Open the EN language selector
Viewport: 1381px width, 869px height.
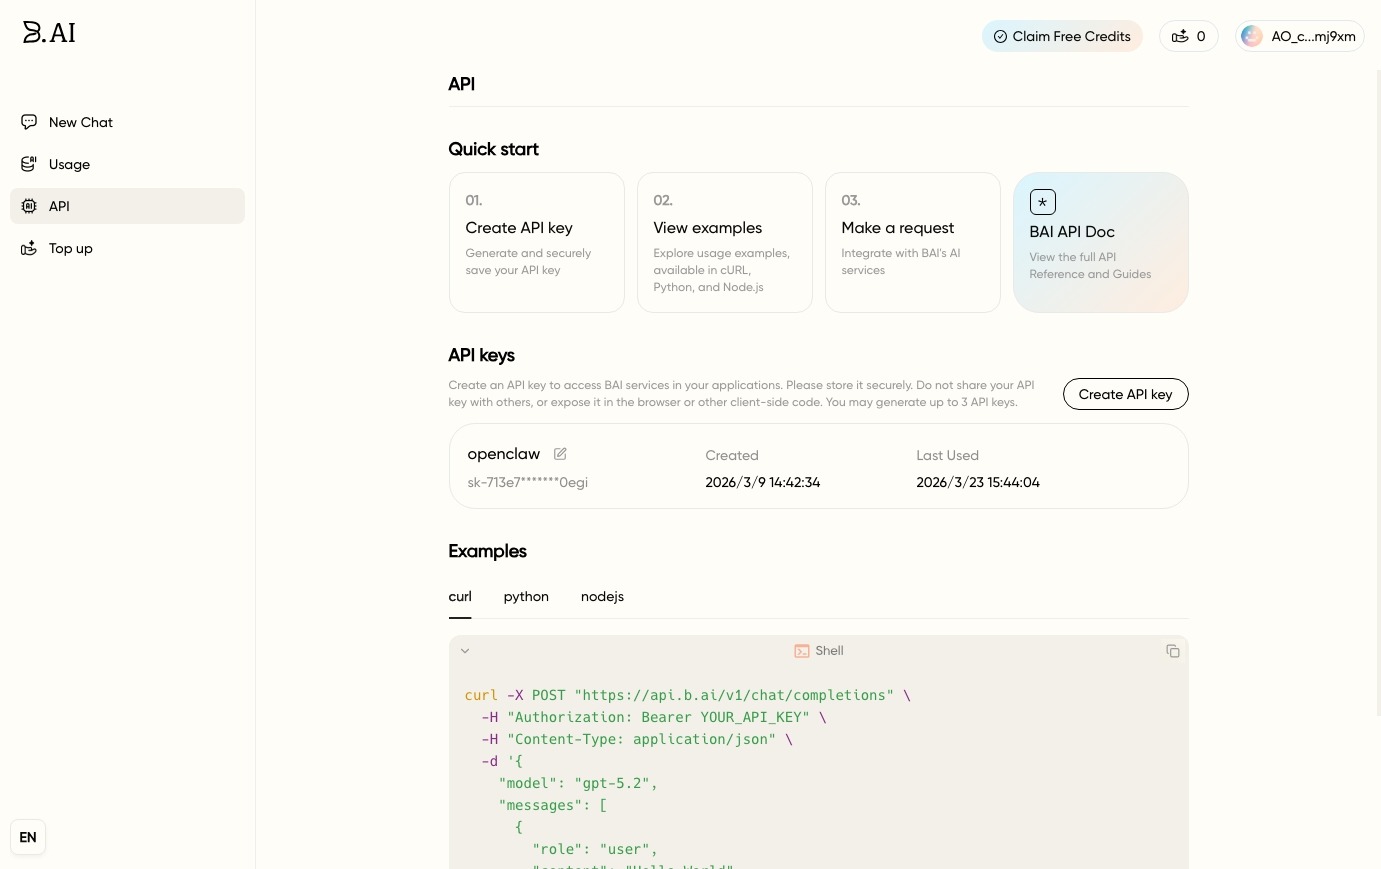point(28,837)
